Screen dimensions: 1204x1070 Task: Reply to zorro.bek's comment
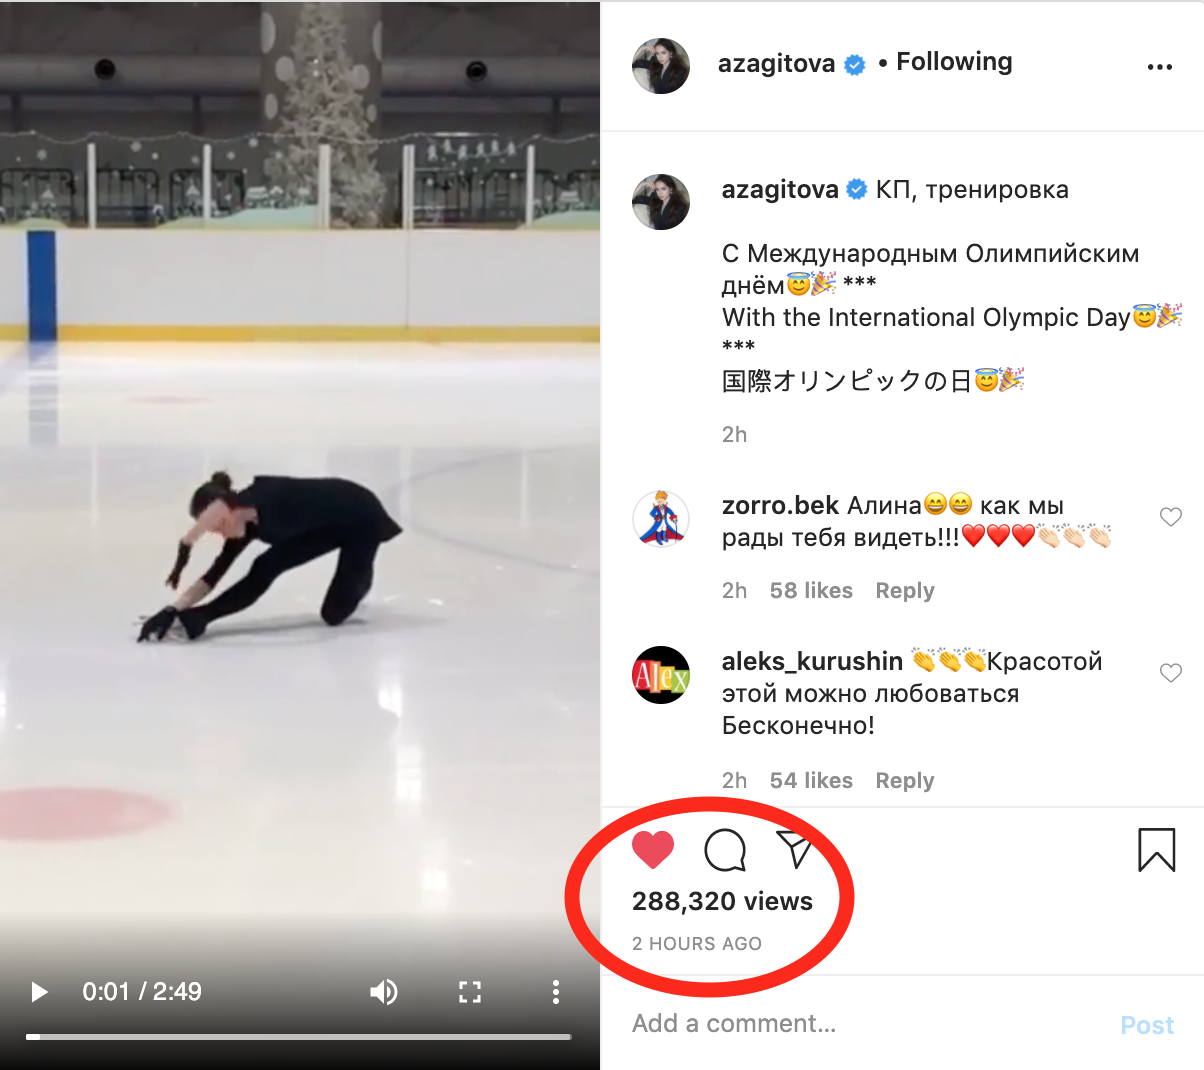point(905,591)
